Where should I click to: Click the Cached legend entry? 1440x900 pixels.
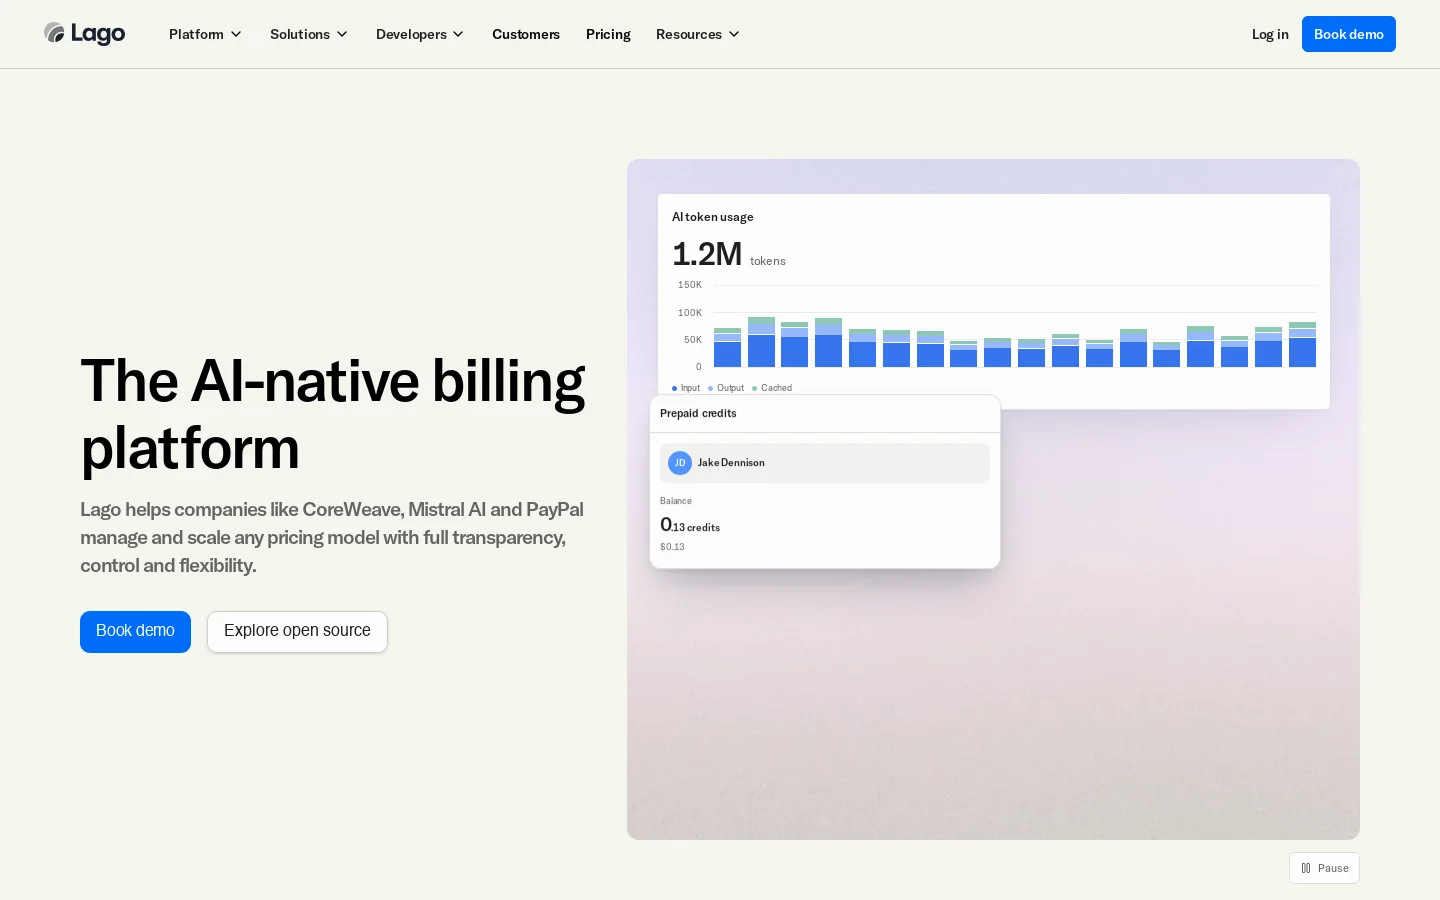[x=772, y=388]
